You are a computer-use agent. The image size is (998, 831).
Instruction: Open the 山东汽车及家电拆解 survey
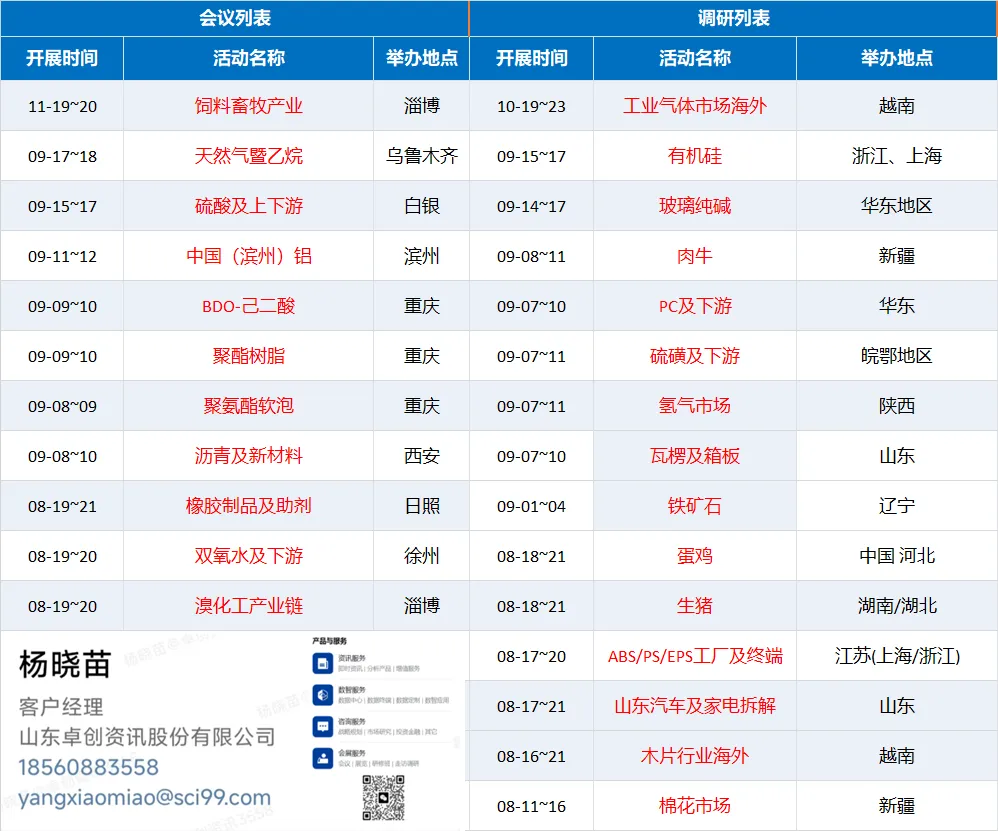point(695,706)
